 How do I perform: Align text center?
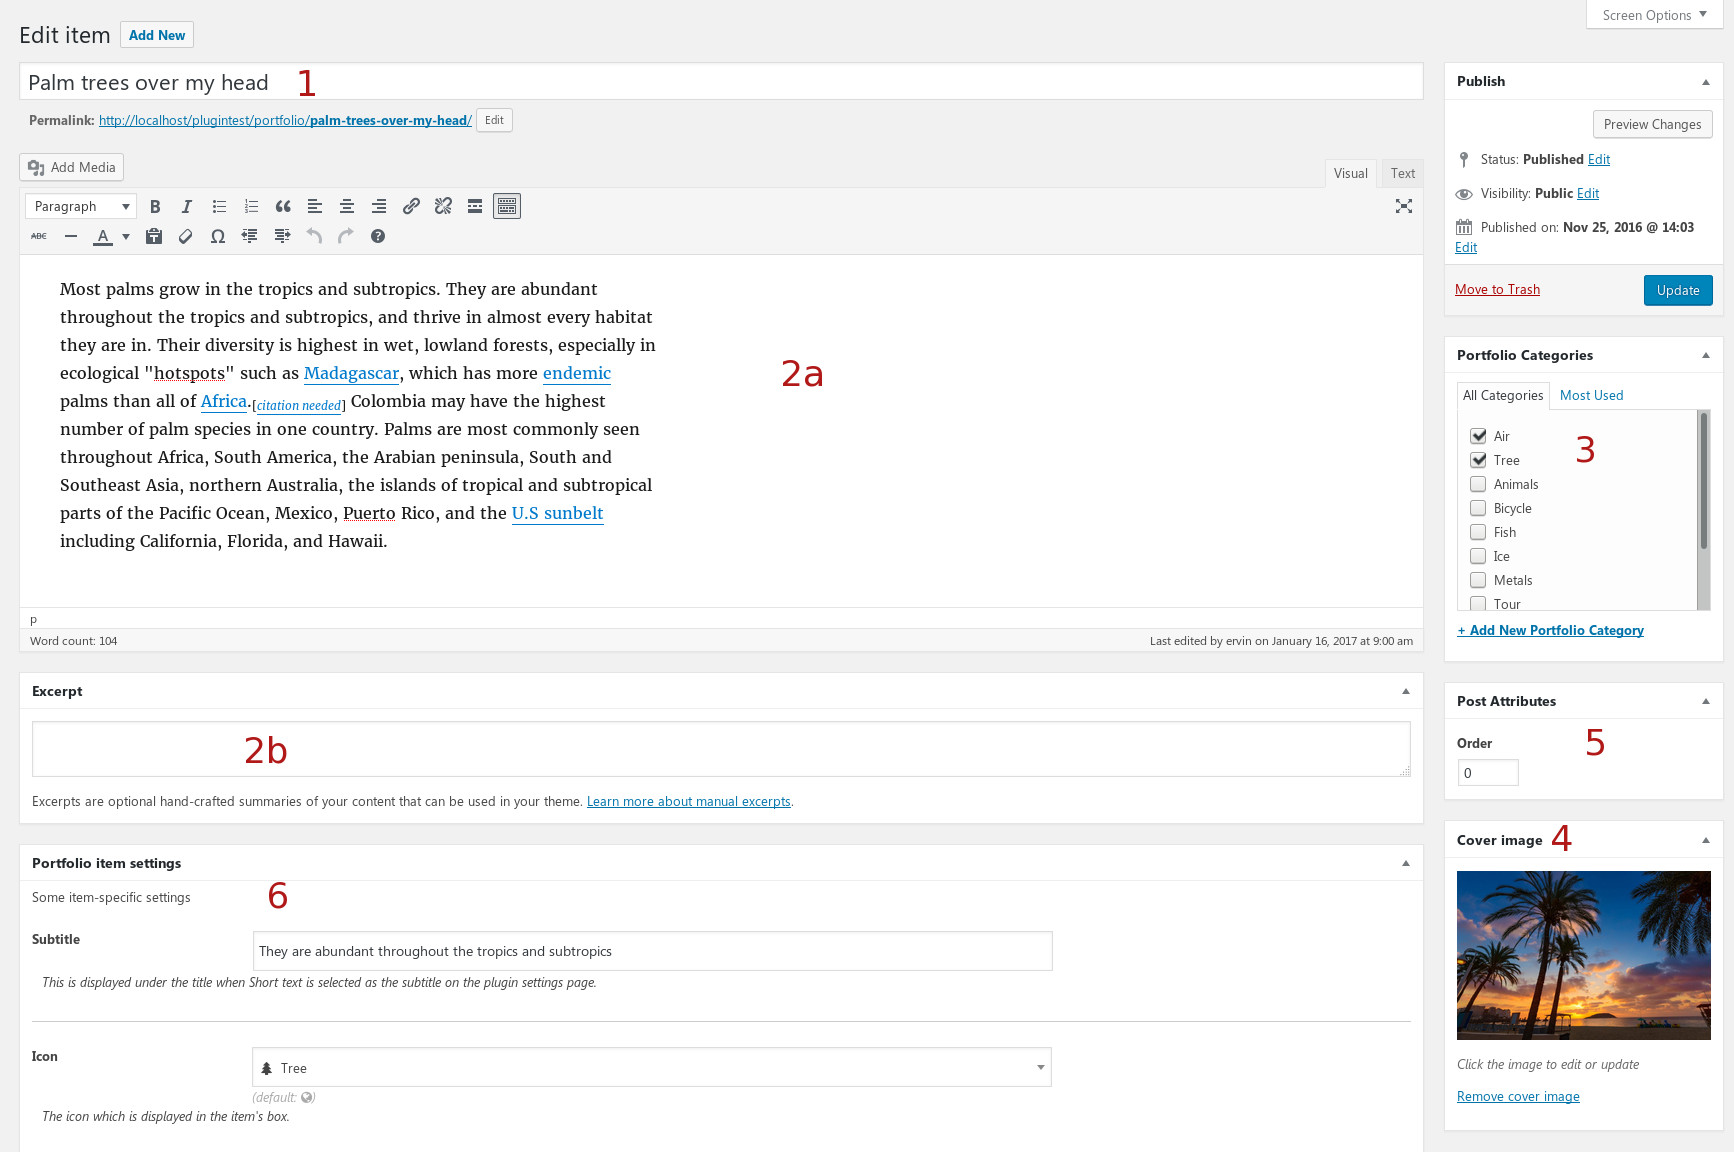347,206
